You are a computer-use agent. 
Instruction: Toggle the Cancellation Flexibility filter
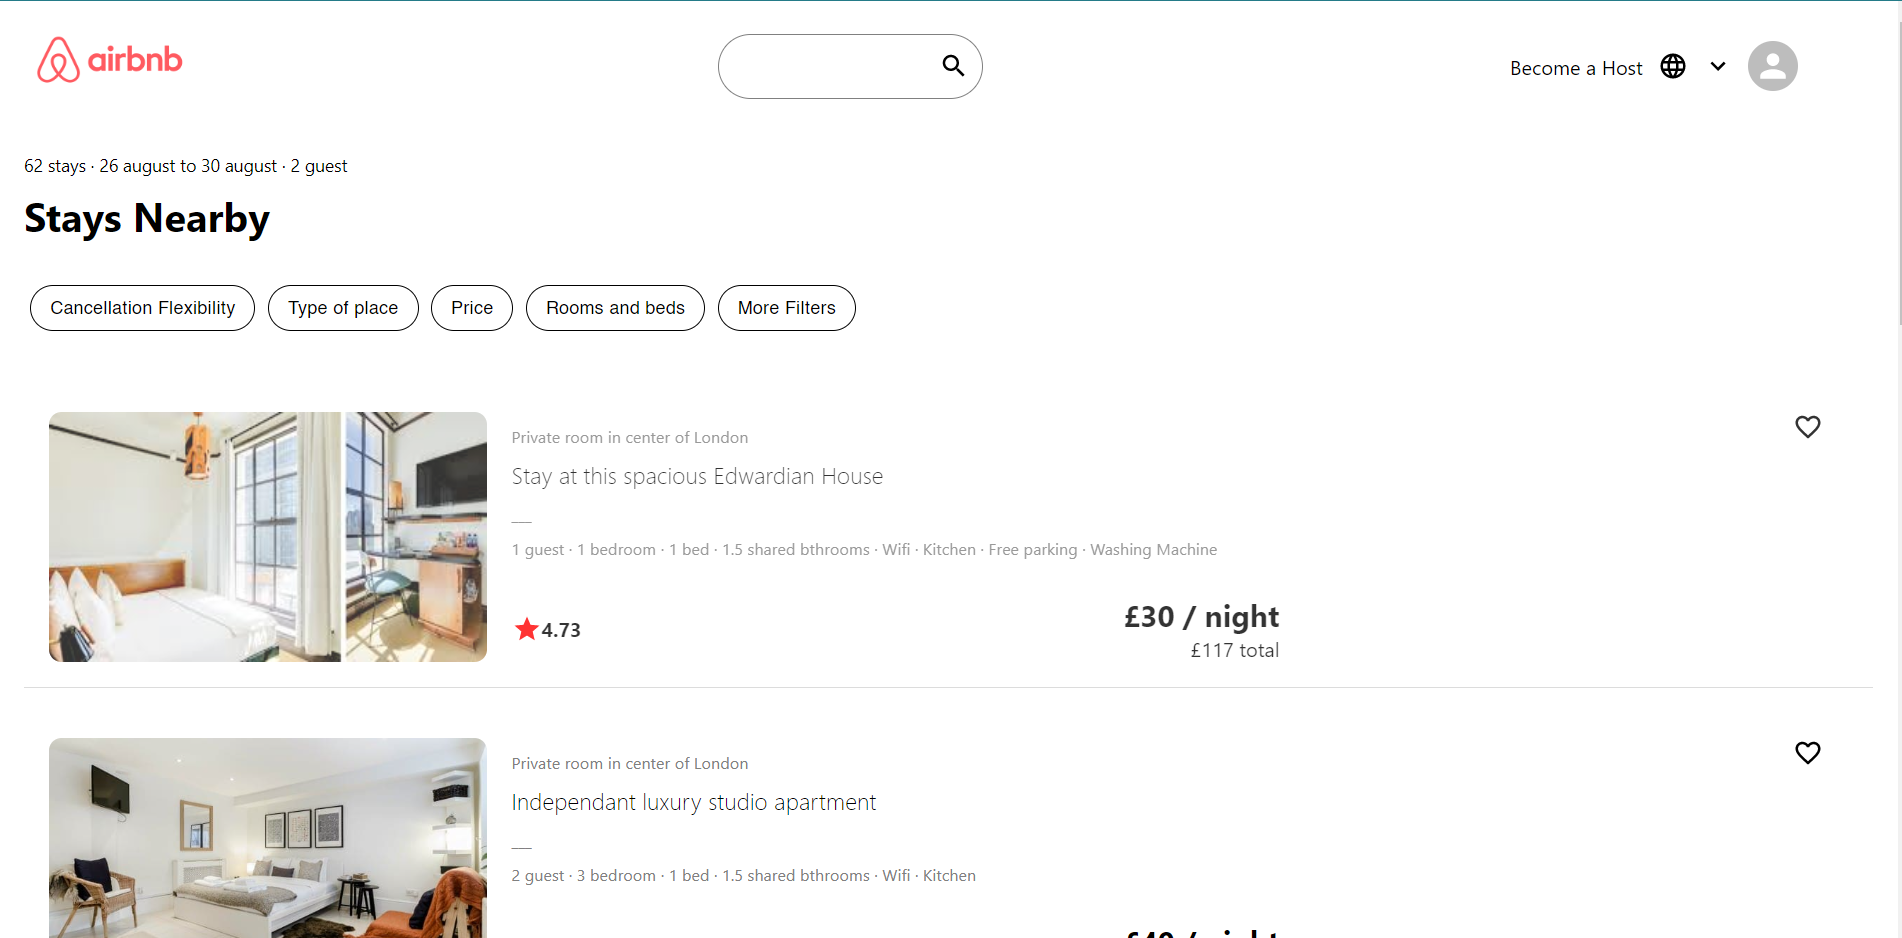142,308
